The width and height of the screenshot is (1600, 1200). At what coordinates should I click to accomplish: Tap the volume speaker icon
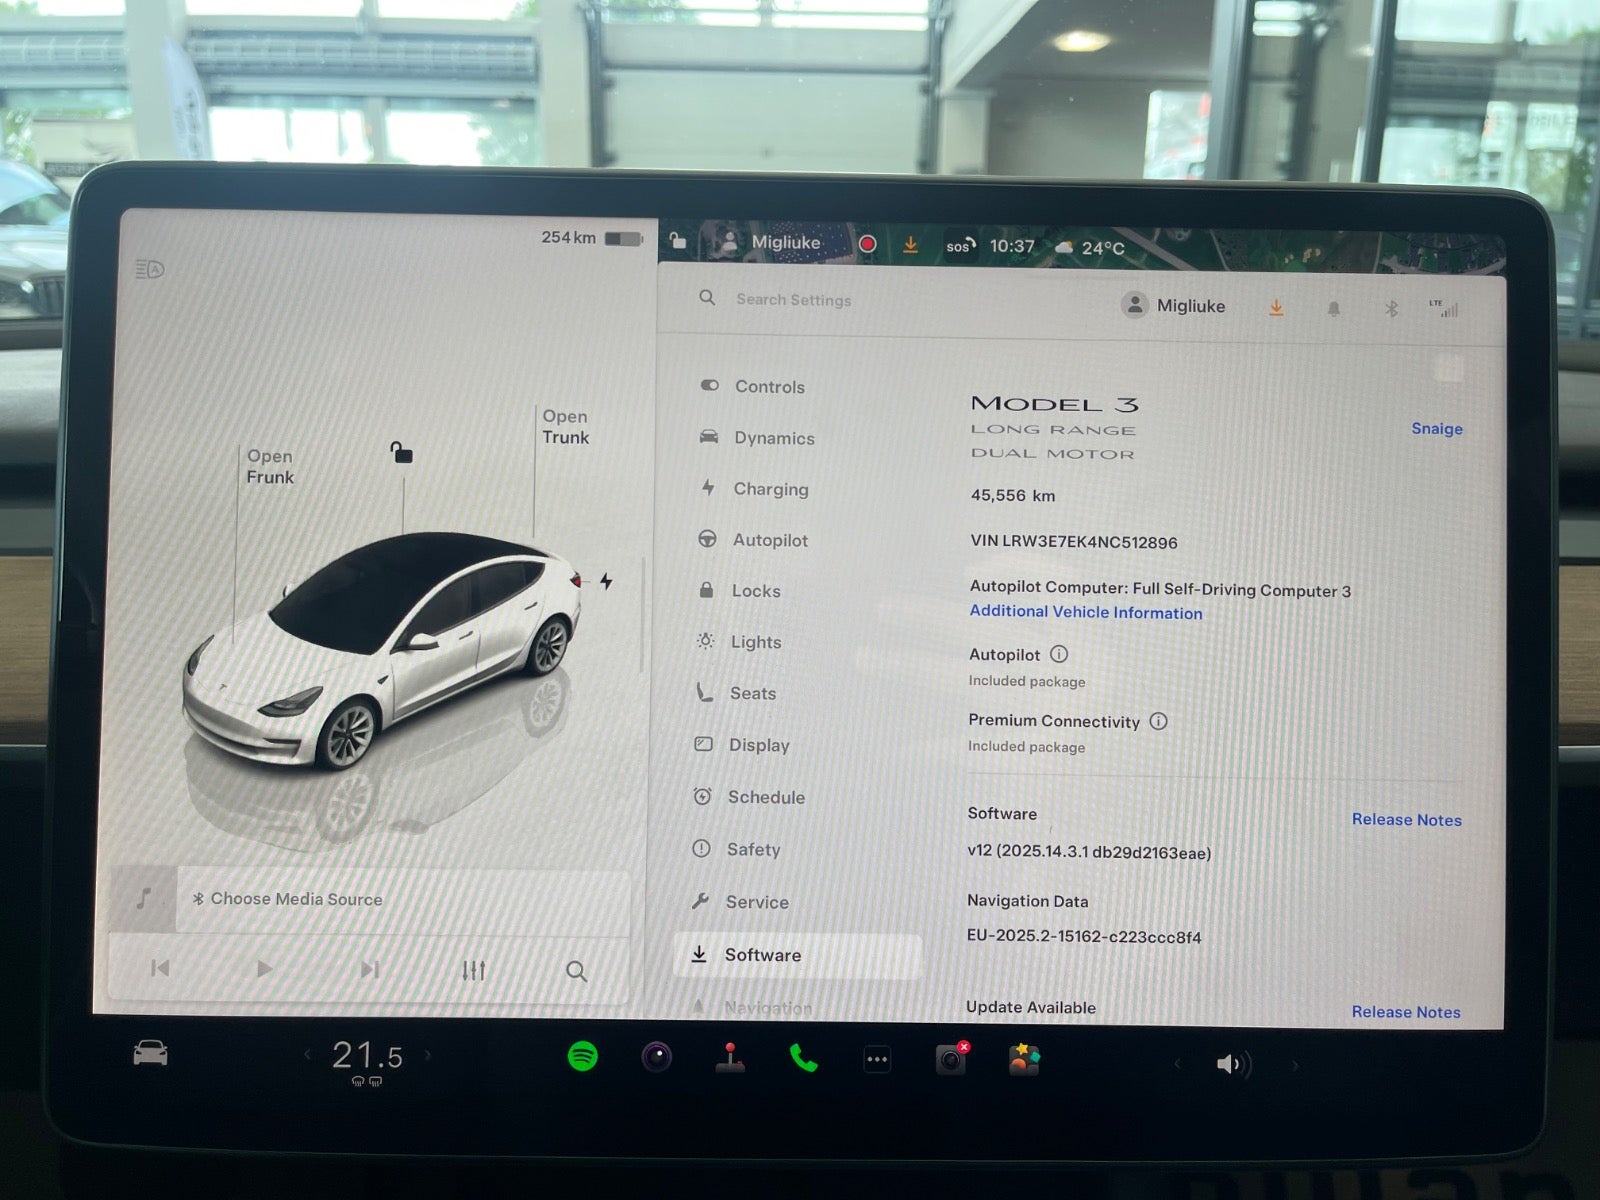click(1232, 1064)
